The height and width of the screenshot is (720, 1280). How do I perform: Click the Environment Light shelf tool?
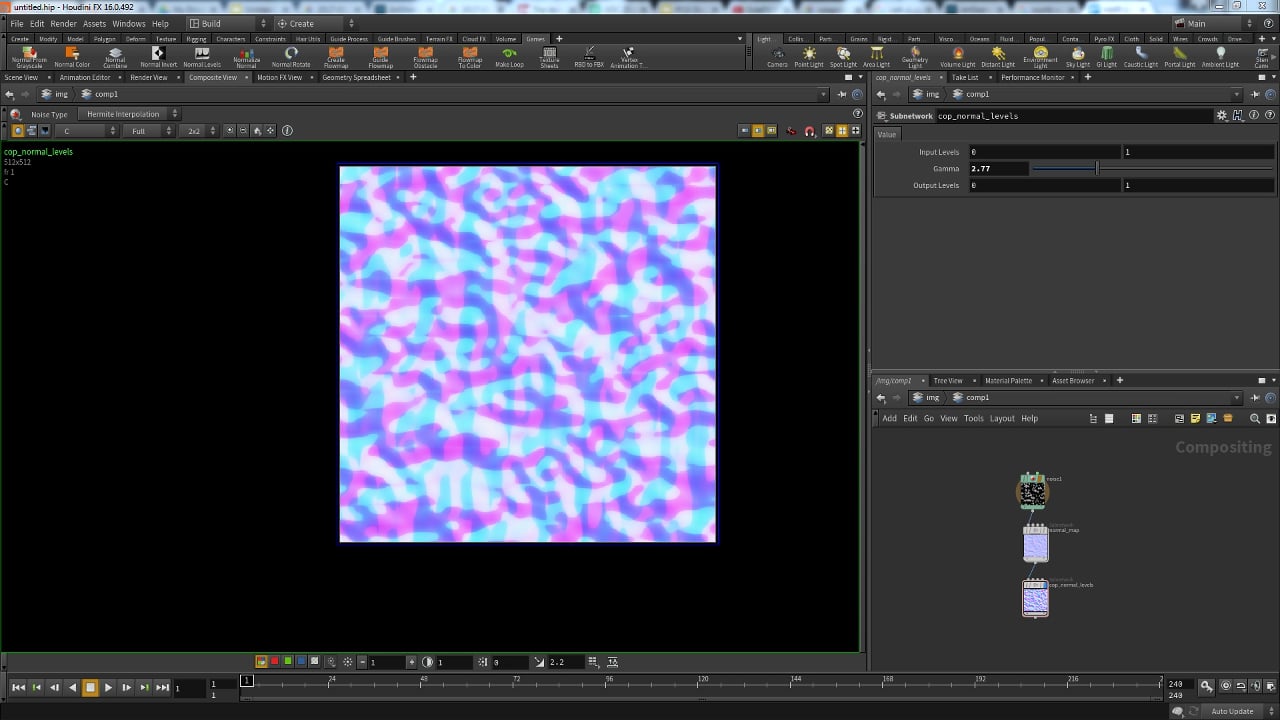pos(1040,57)
